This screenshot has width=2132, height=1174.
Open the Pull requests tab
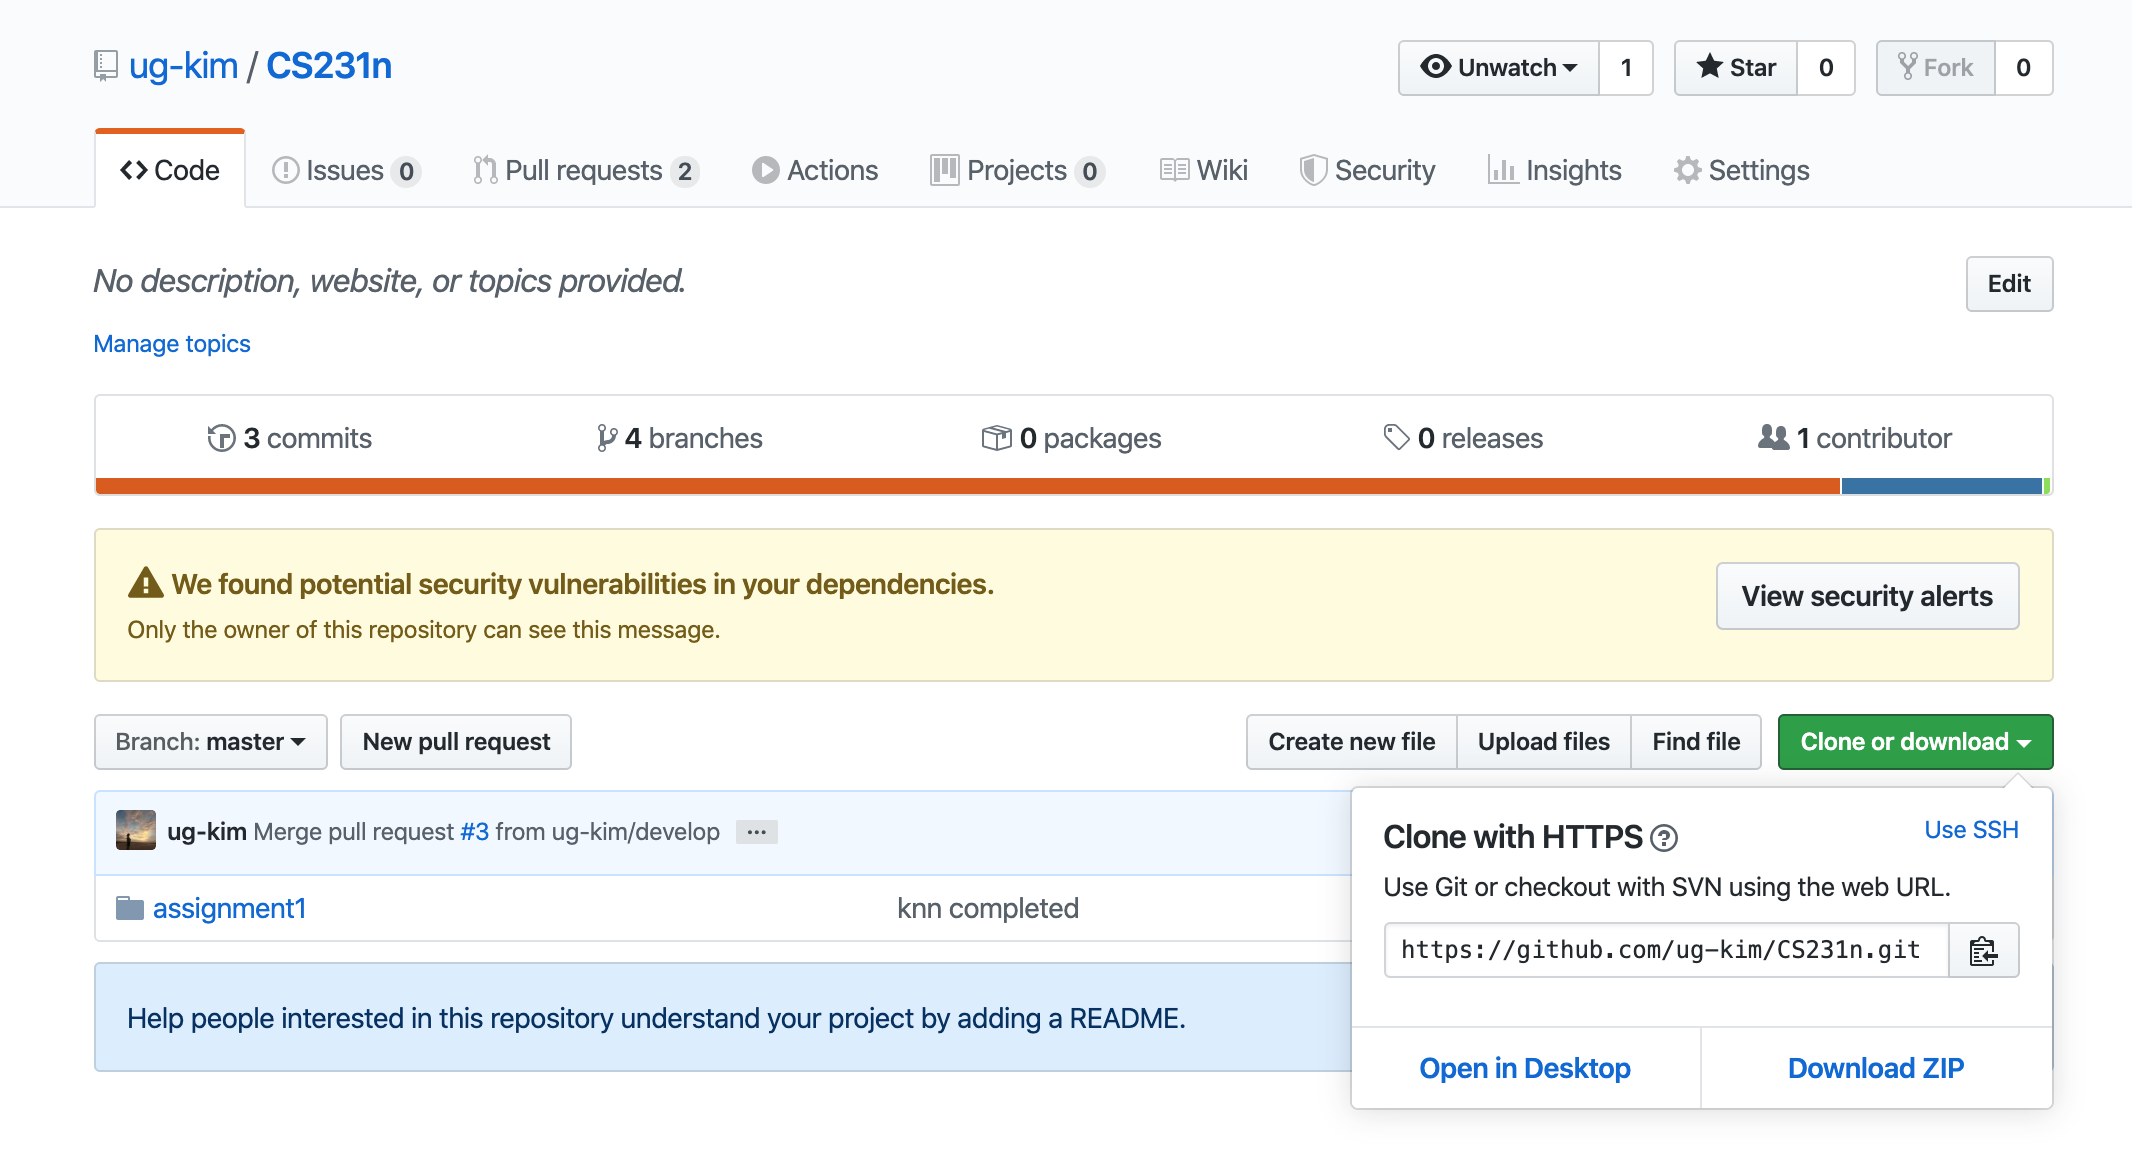(584, 171)
